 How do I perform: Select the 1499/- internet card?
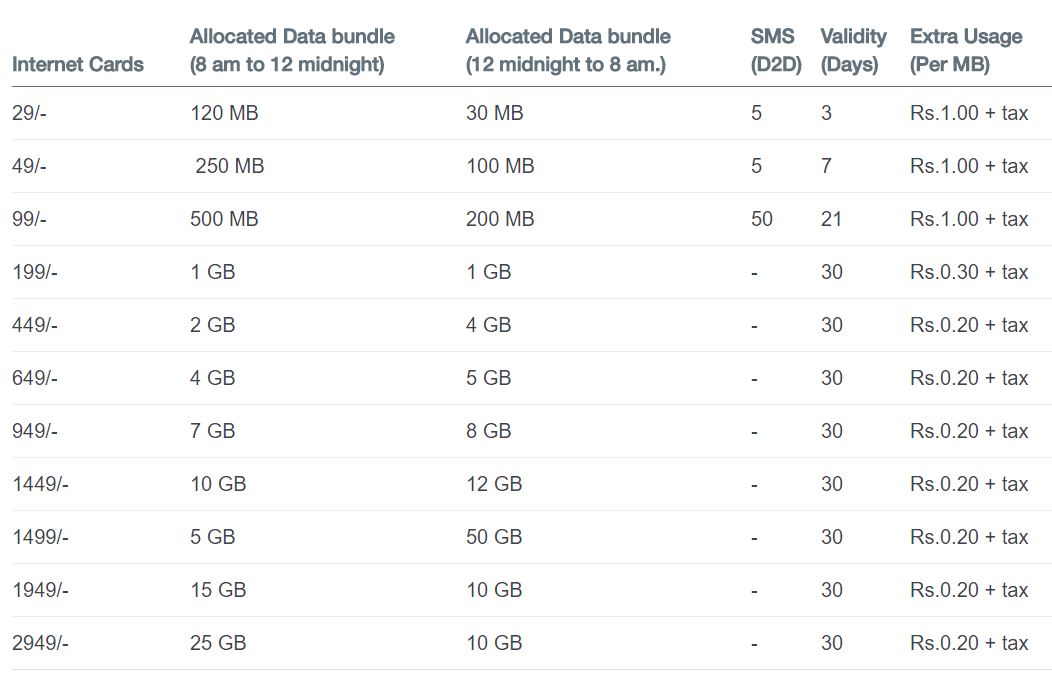40,536
